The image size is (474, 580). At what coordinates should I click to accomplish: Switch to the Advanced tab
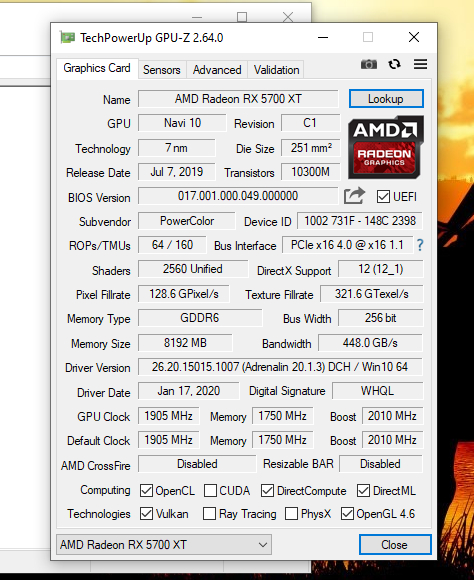coord(217,70)
